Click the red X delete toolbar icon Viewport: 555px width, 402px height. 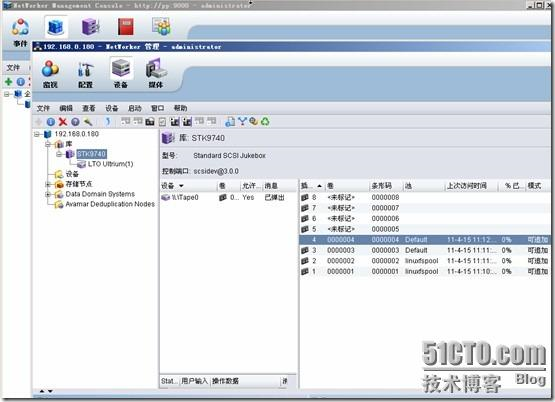[63, 122]
